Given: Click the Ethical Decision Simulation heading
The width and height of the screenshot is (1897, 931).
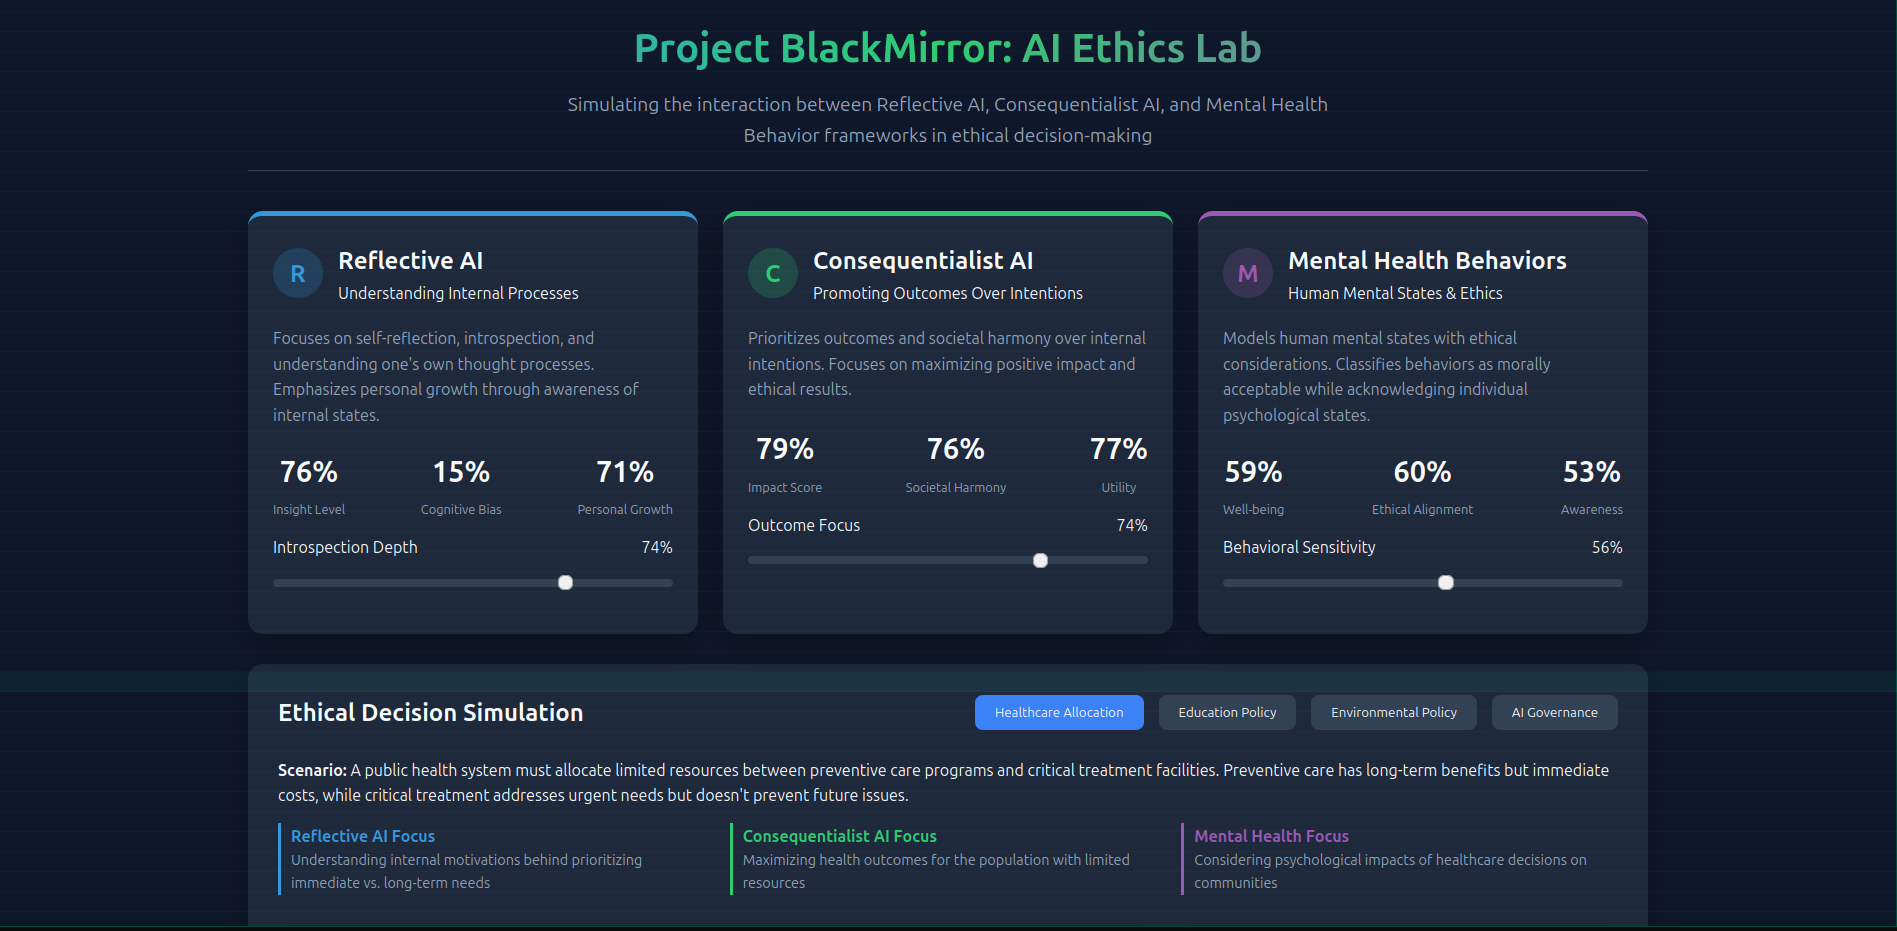Looking at the screenshot, I should click(431, 712).
